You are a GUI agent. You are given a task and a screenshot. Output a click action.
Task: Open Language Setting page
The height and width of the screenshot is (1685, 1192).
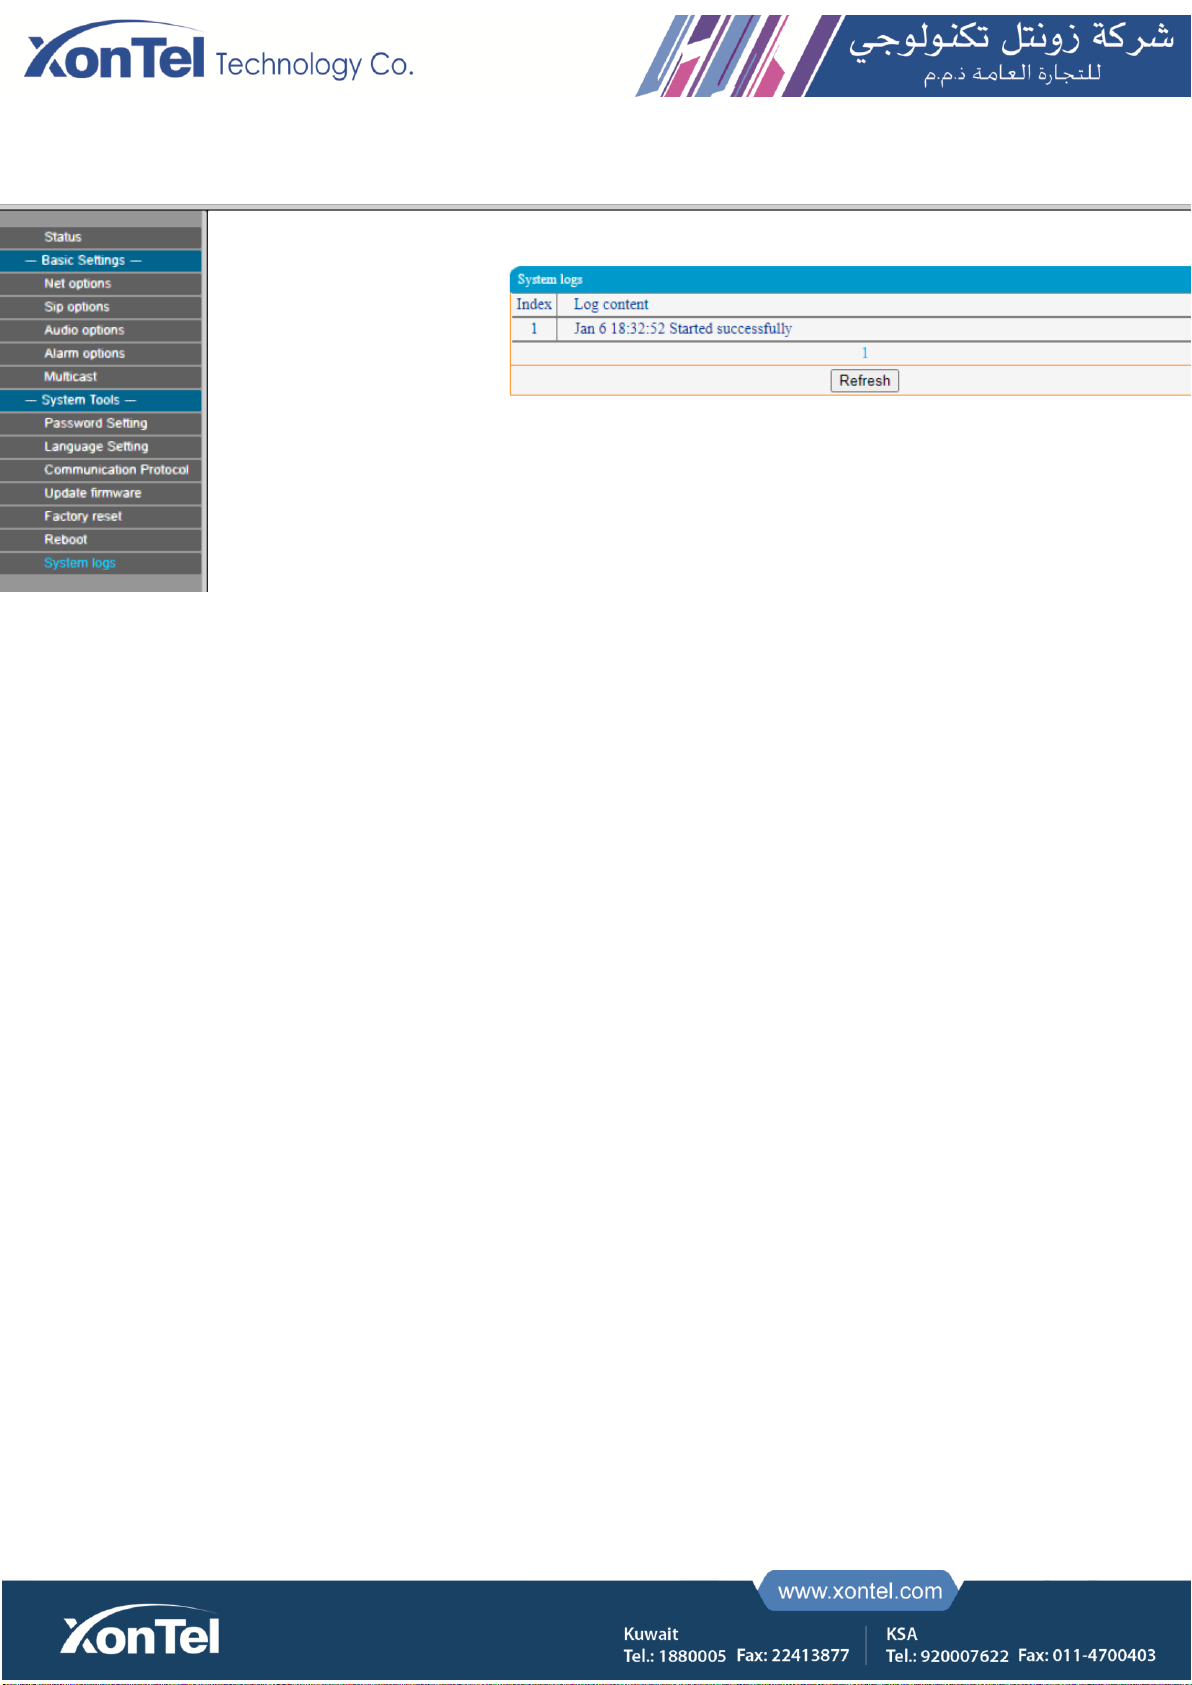[101, 447]
